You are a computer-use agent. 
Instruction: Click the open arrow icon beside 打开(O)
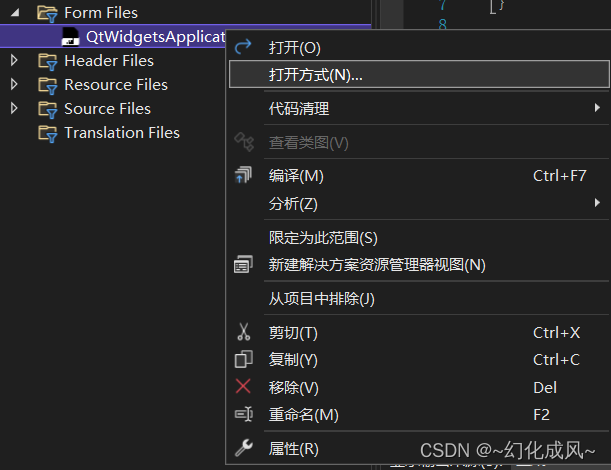point(243,47)
